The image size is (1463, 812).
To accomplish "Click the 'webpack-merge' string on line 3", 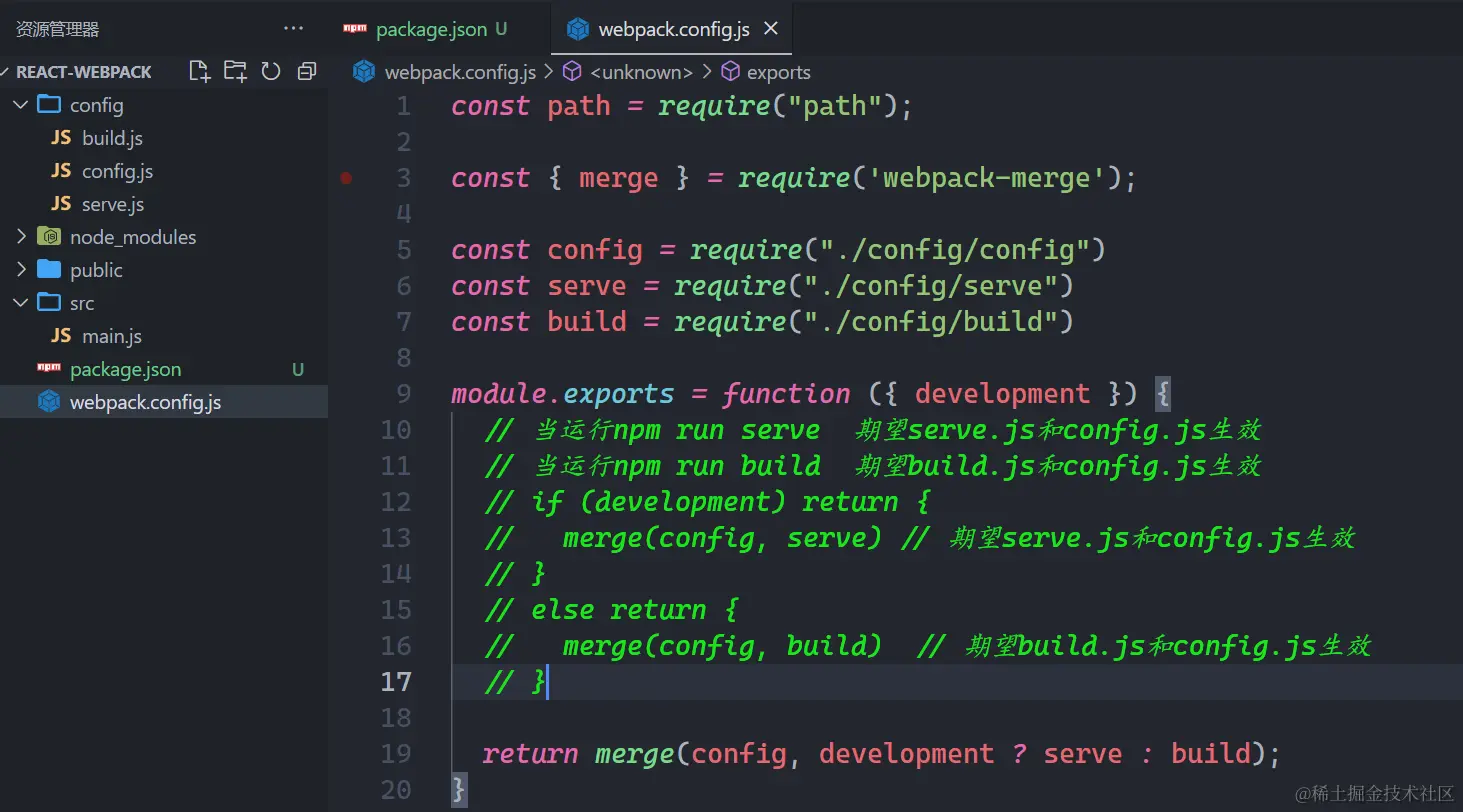I will 986,178.
